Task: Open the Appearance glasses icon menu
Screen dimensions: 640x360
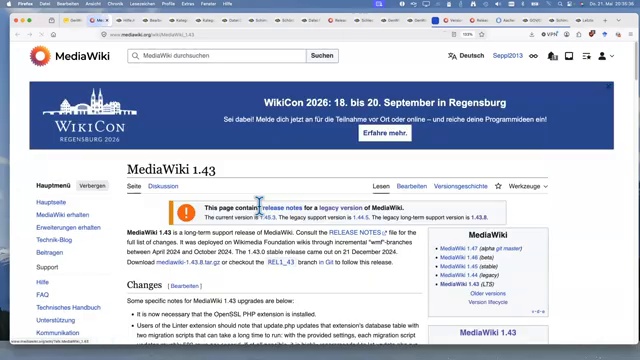Action: pyautogui.click(x=533, y=56)
